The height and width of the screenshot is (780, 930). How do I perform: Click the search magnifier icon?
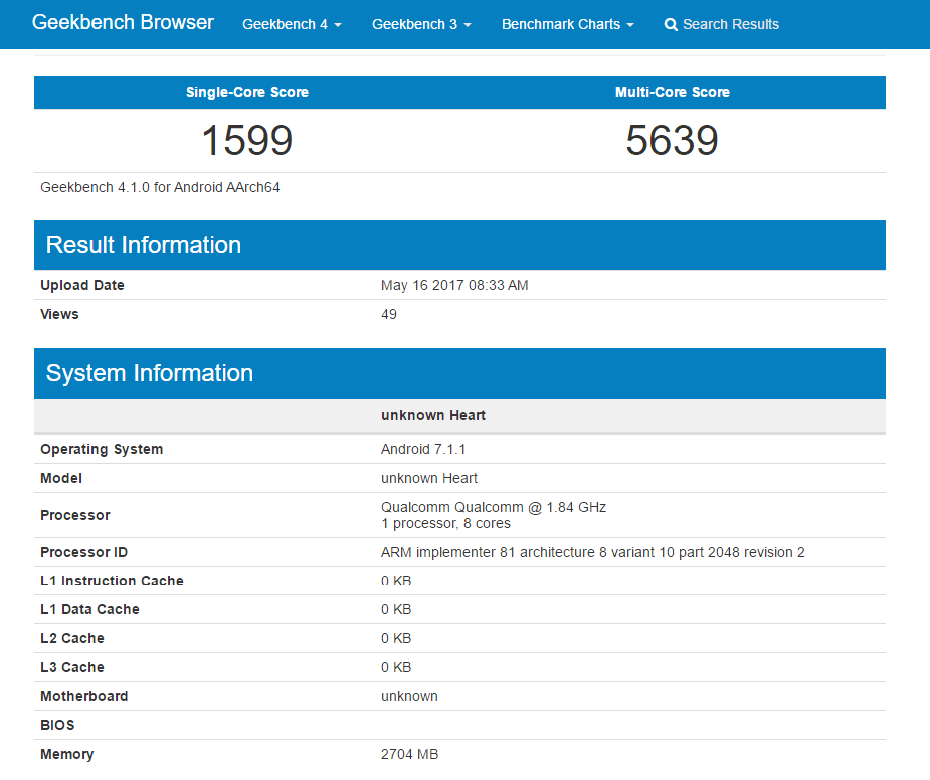pos(671,24)
